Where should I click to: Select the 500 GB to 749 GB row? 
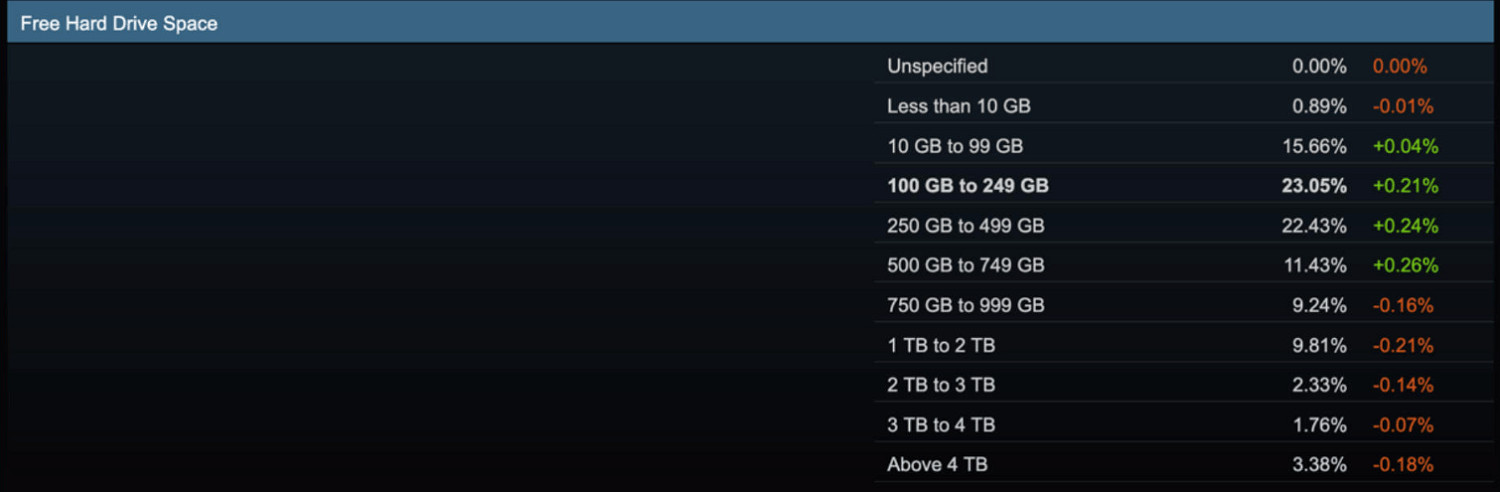965,266
